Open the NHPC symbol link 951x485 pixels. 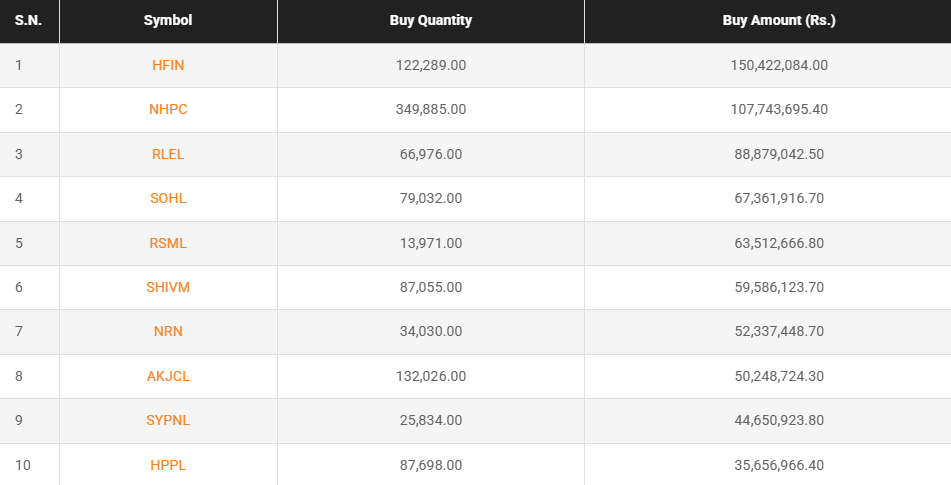(168, 109)
